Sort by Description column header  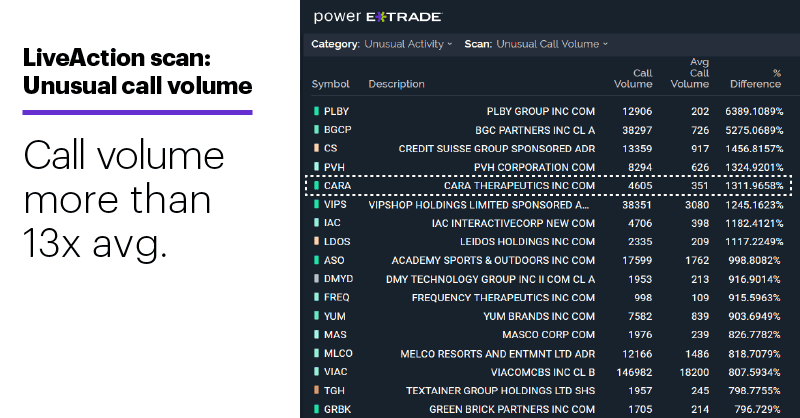(x=396, y=84)
